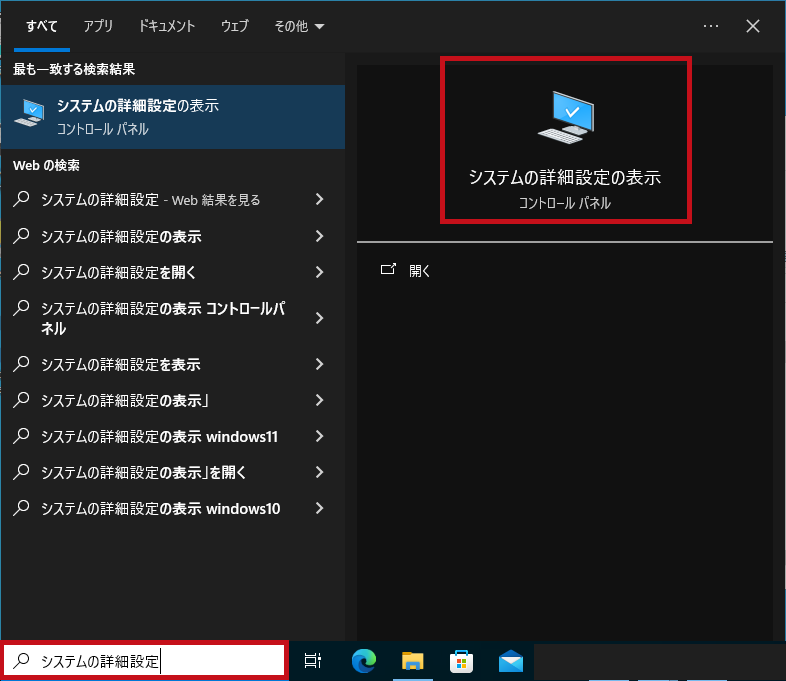Click search icon beside システムの詳細設定の表示 windows10
This screenshot has width=786, height=681.
[21, 508]
